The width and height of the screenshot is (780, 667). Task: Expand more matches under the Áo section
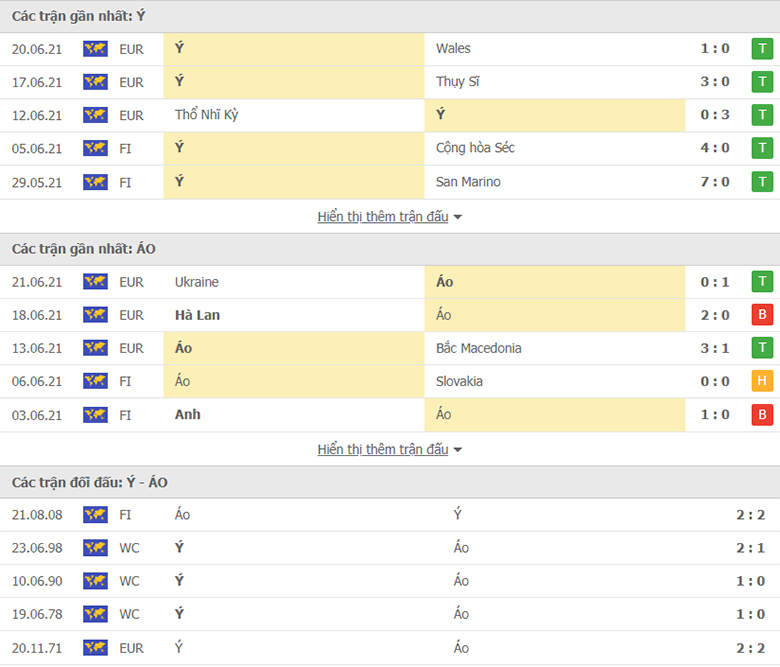click(383, 450)
